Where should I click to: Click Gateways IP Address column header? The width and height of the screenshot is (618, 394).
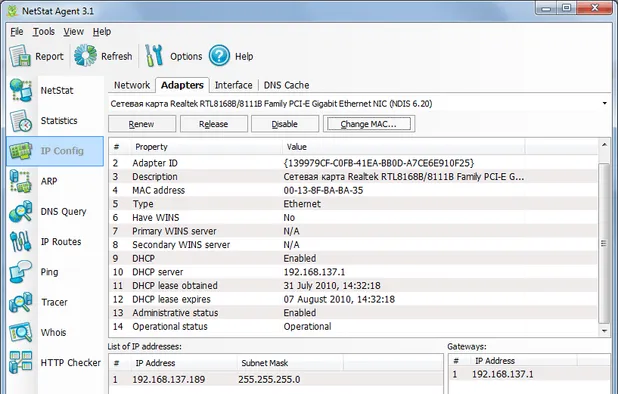tap(523, 361)
